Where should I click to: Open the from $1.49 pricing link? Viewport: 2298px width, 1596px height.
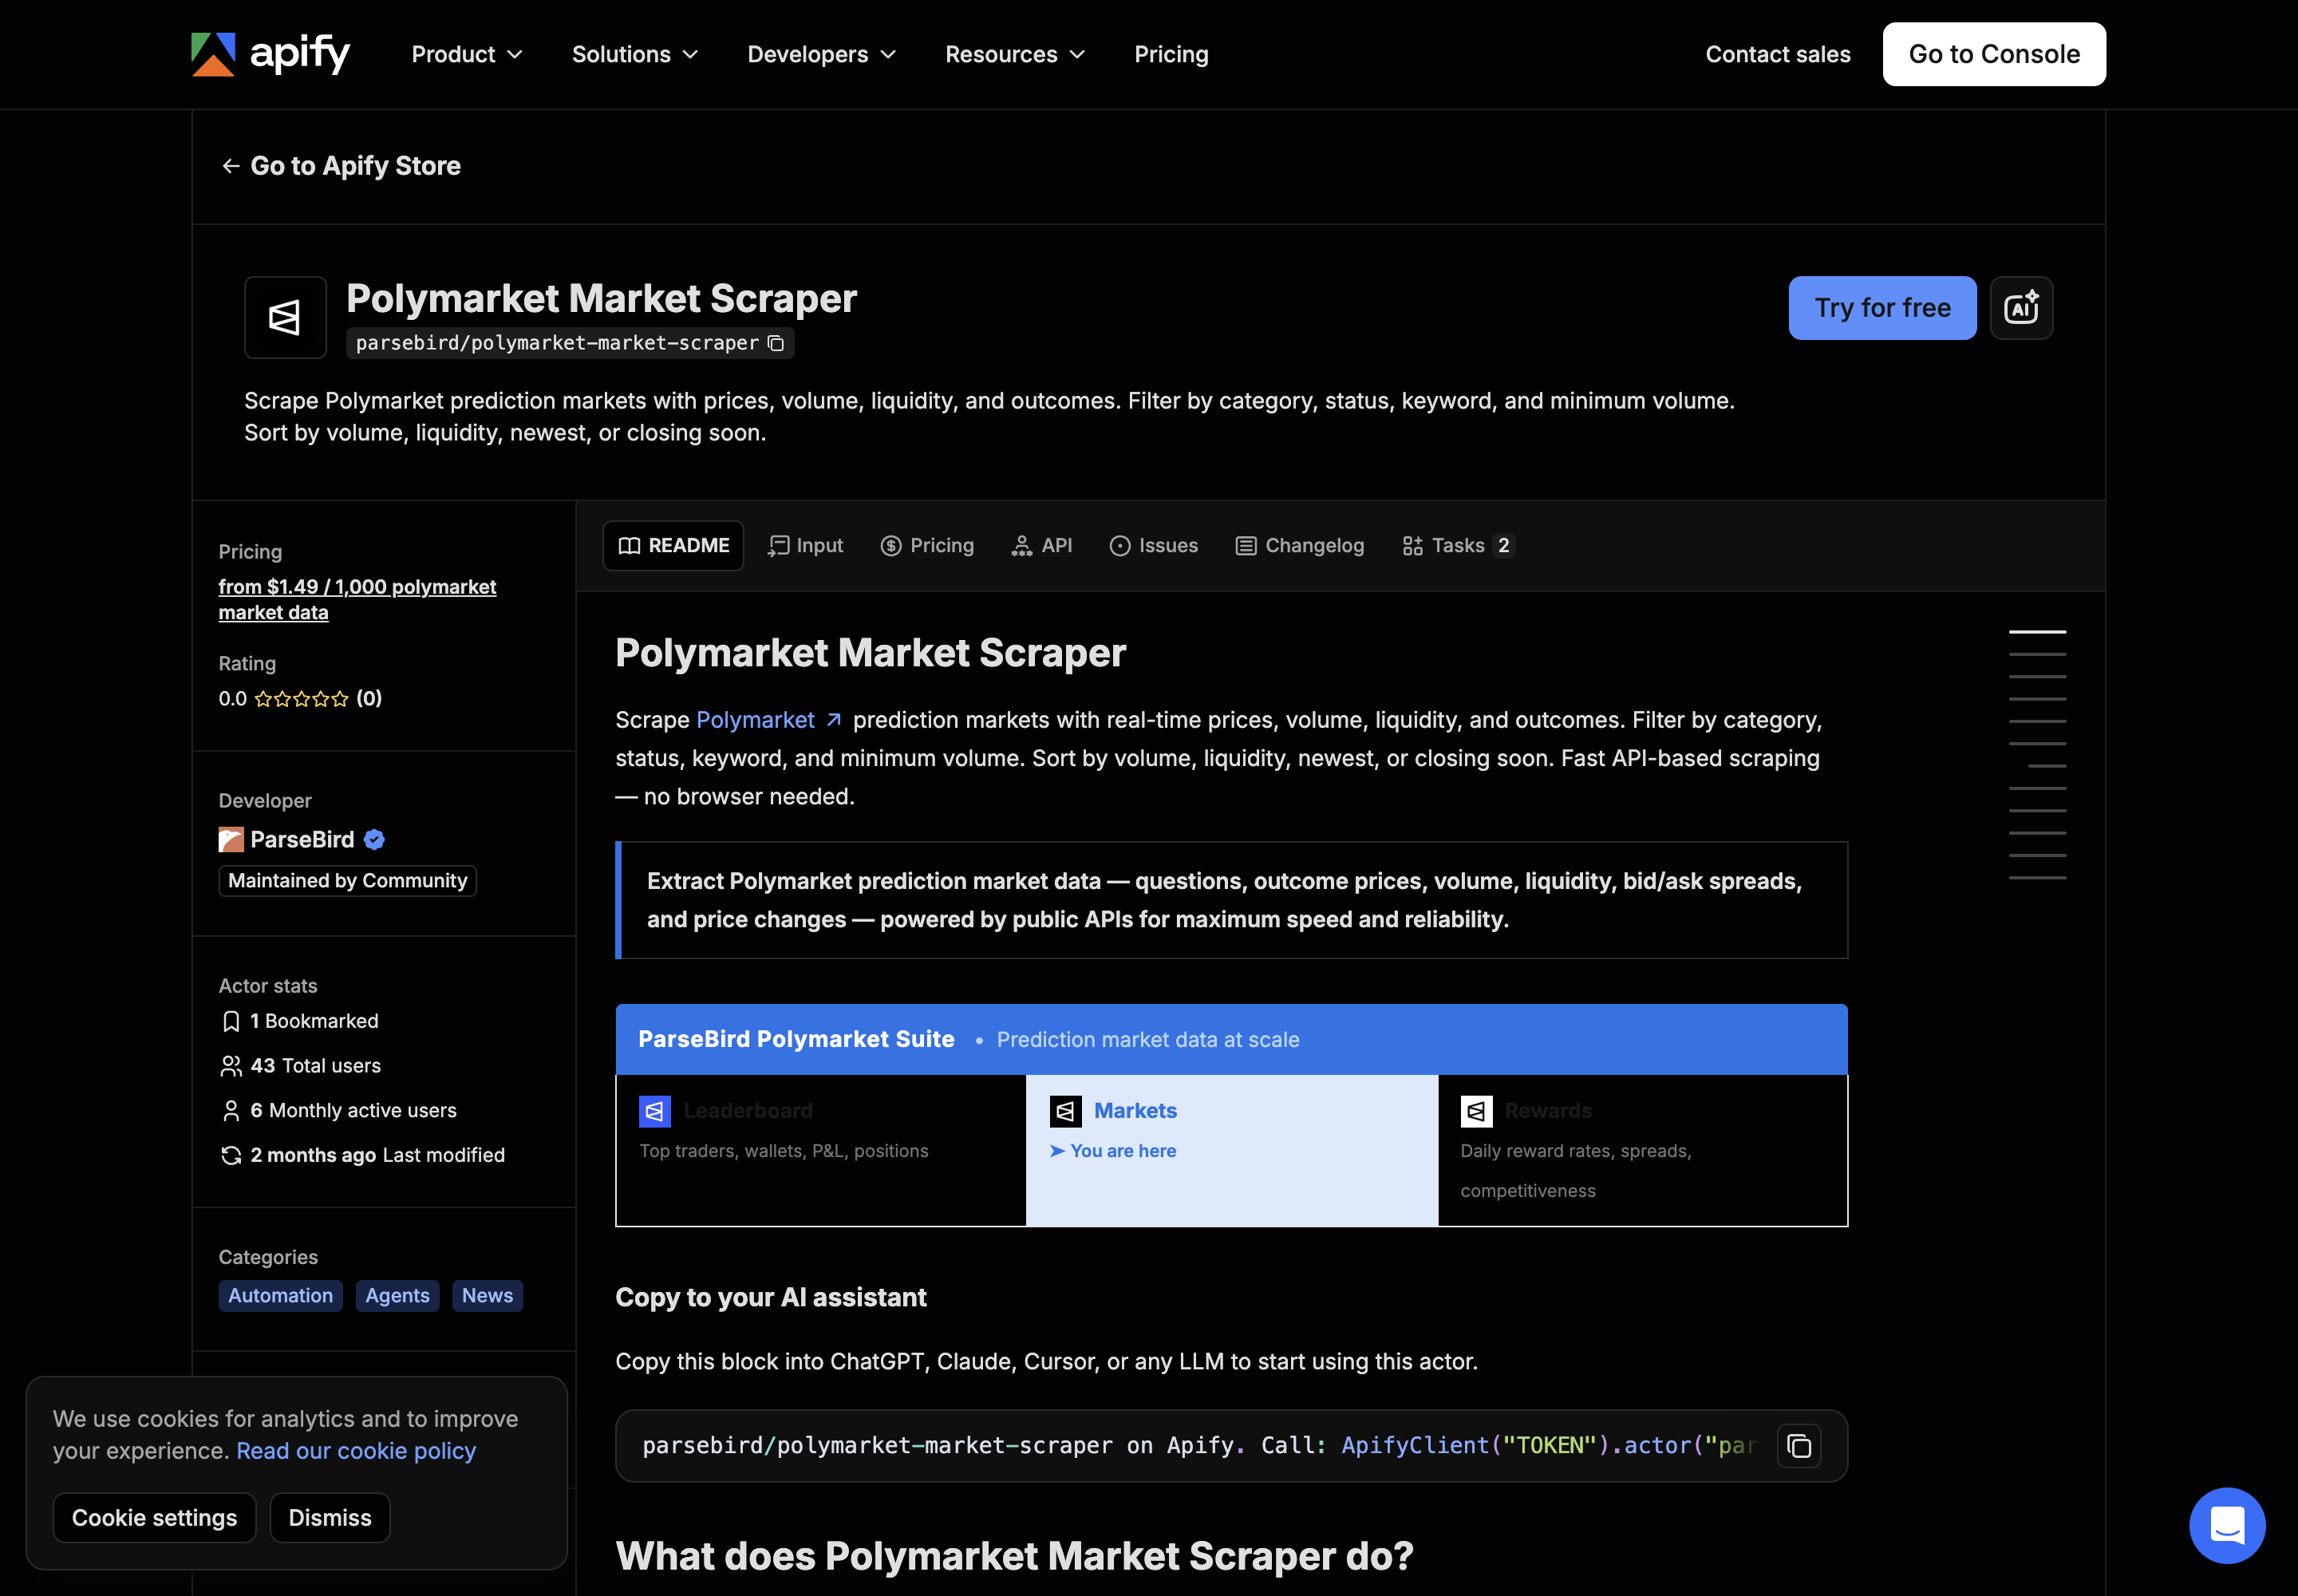pyautogui.click(x=357, y=600)
